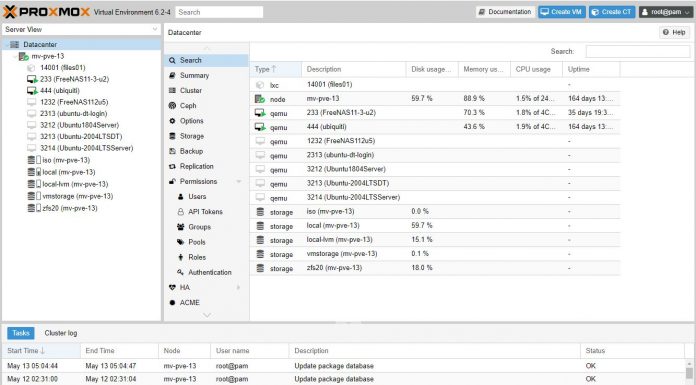696x385 pixels.
Task: Click the Groups people icon
Action: [181, 227]
